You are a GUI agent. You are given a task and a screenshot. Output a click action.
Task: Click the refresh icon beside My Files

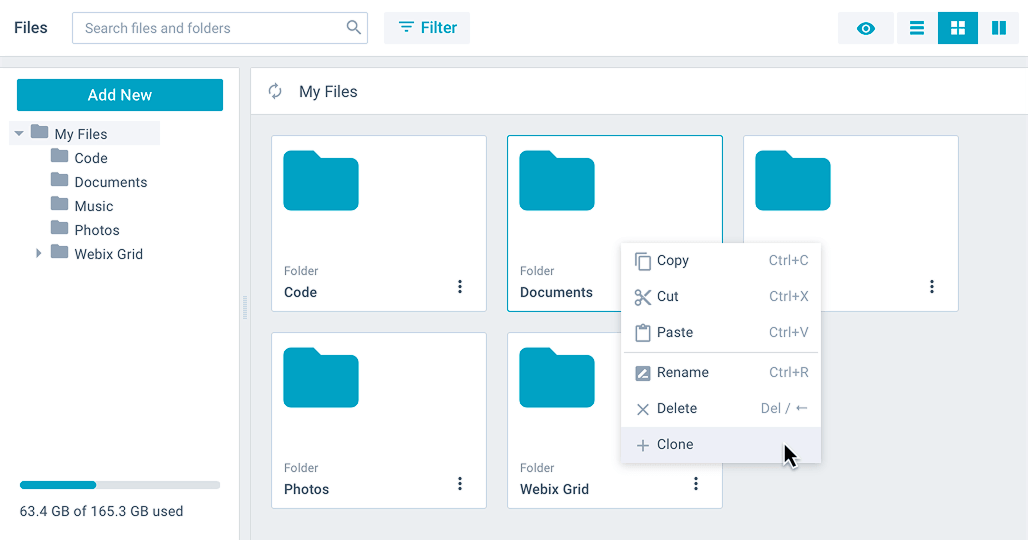tap(275, 92)
